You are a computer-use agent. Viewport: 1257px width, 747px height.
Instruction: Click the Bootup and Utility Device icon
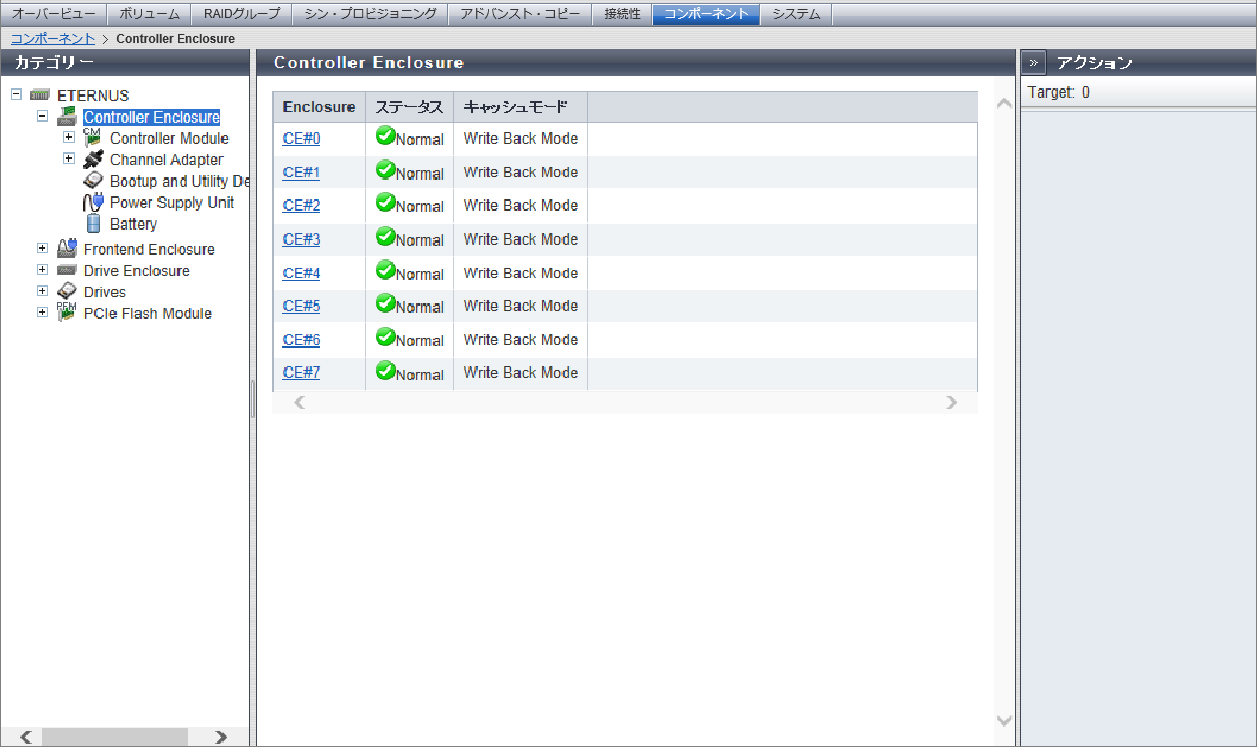[x=93, y=181]
